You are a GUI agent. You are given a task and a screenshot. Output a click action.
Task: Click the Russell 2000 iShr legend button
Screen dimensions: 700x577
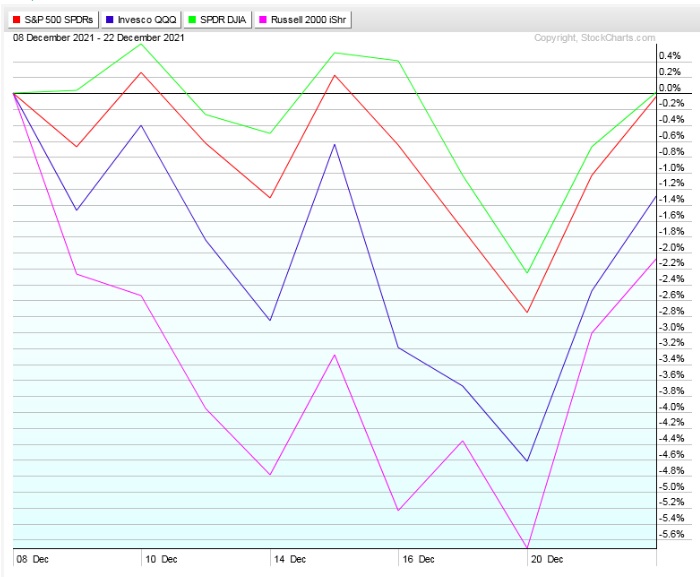tap(303, 20)
